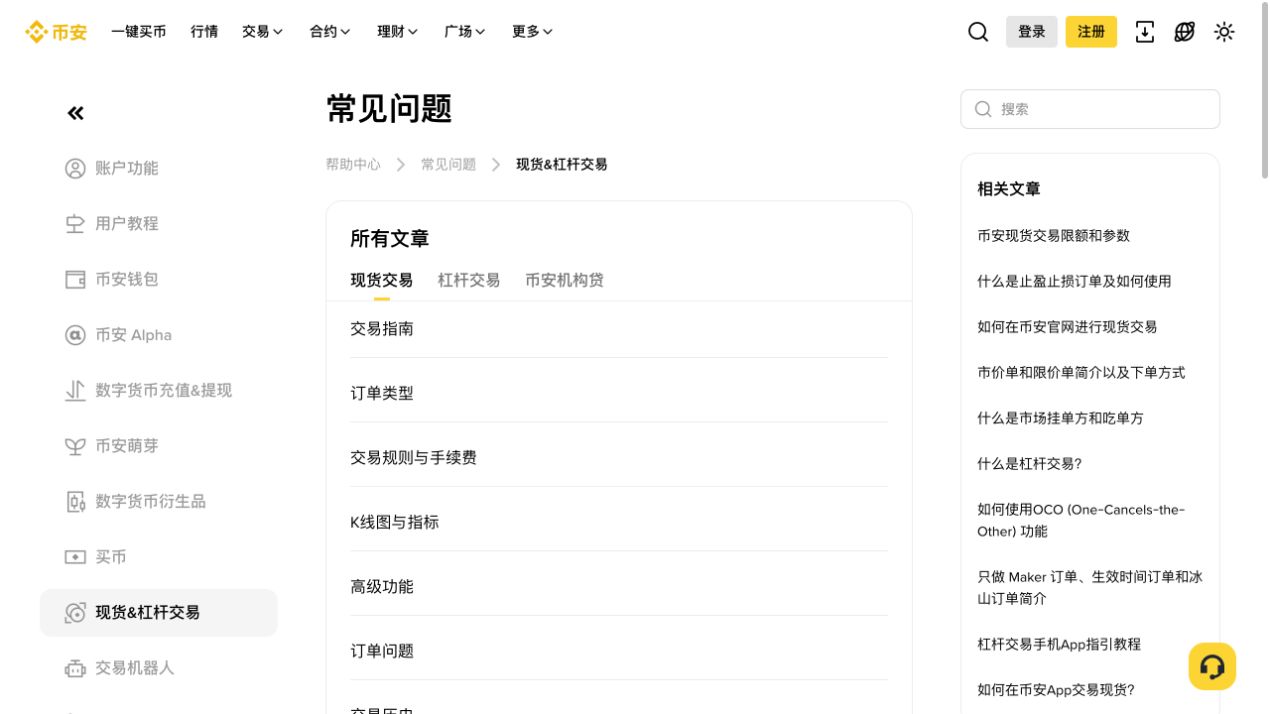Click the Binance logo
Image resolution: width=1270 pixels, height=714 pixels.
point(56,32)
